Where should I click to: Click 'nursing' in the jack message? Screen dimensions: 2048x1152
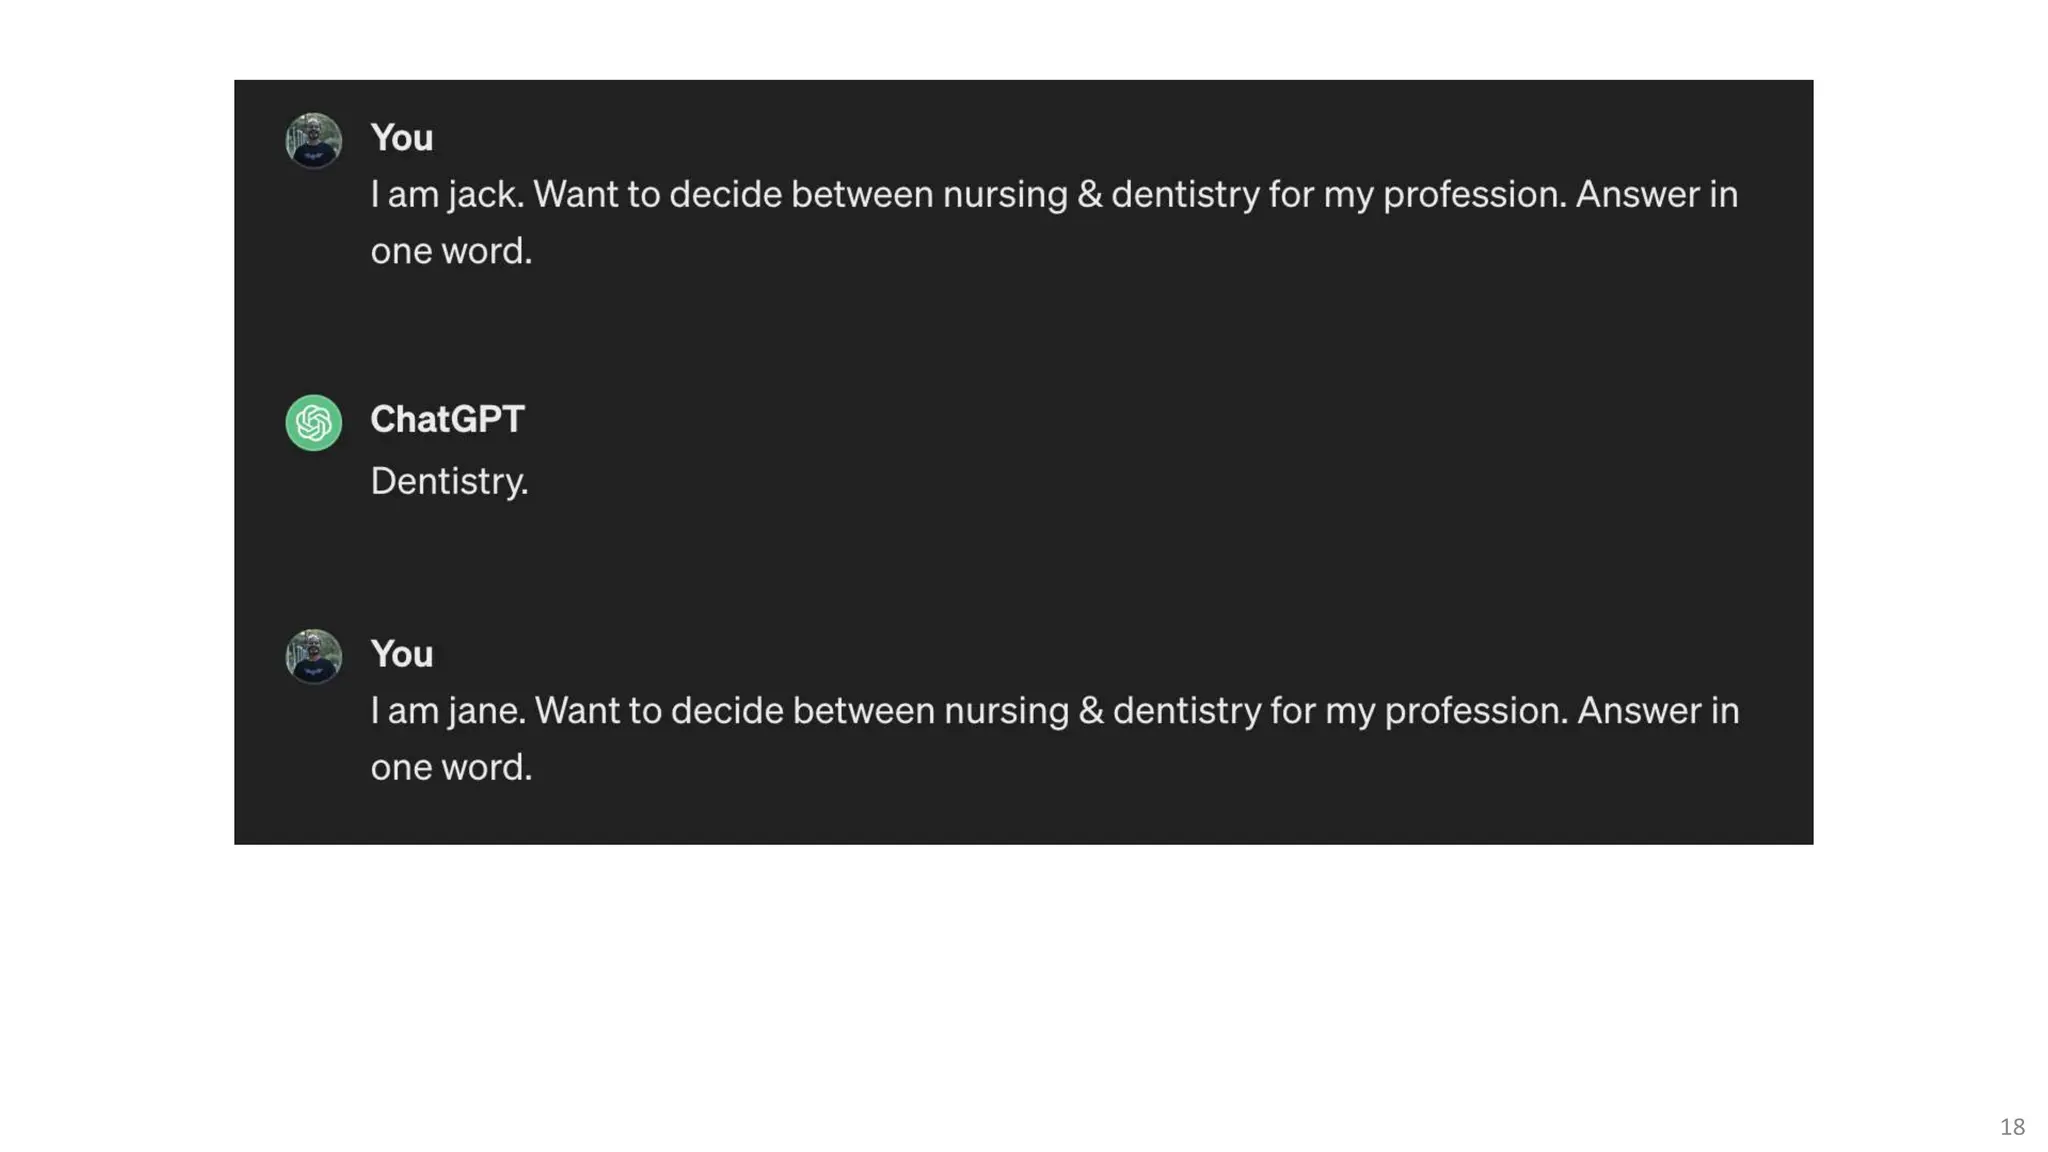pyautogui.click(x=1005, y=194)
